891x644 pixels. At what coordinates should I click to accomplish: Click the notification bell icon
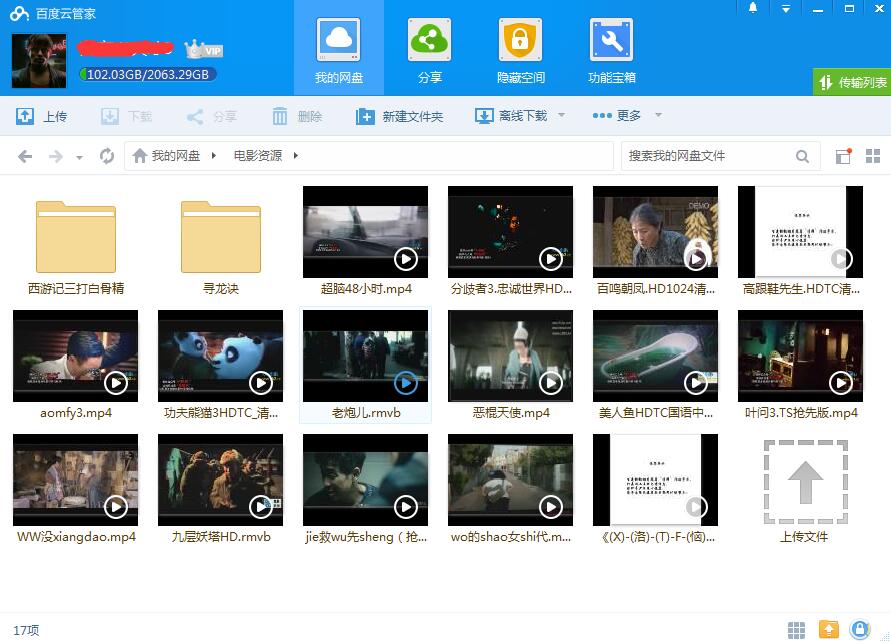click(753, 8)
